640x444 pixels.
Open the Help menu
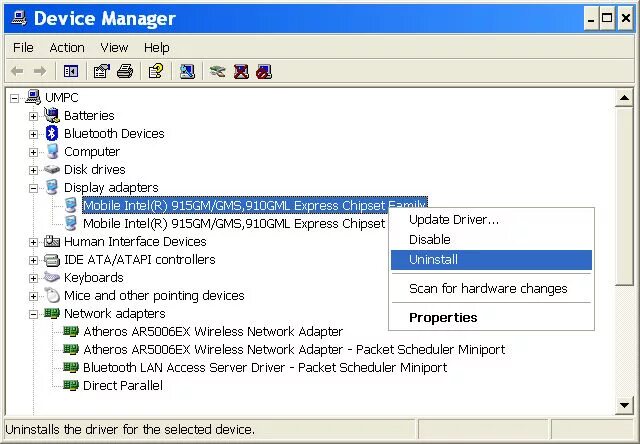coord(156,48)
